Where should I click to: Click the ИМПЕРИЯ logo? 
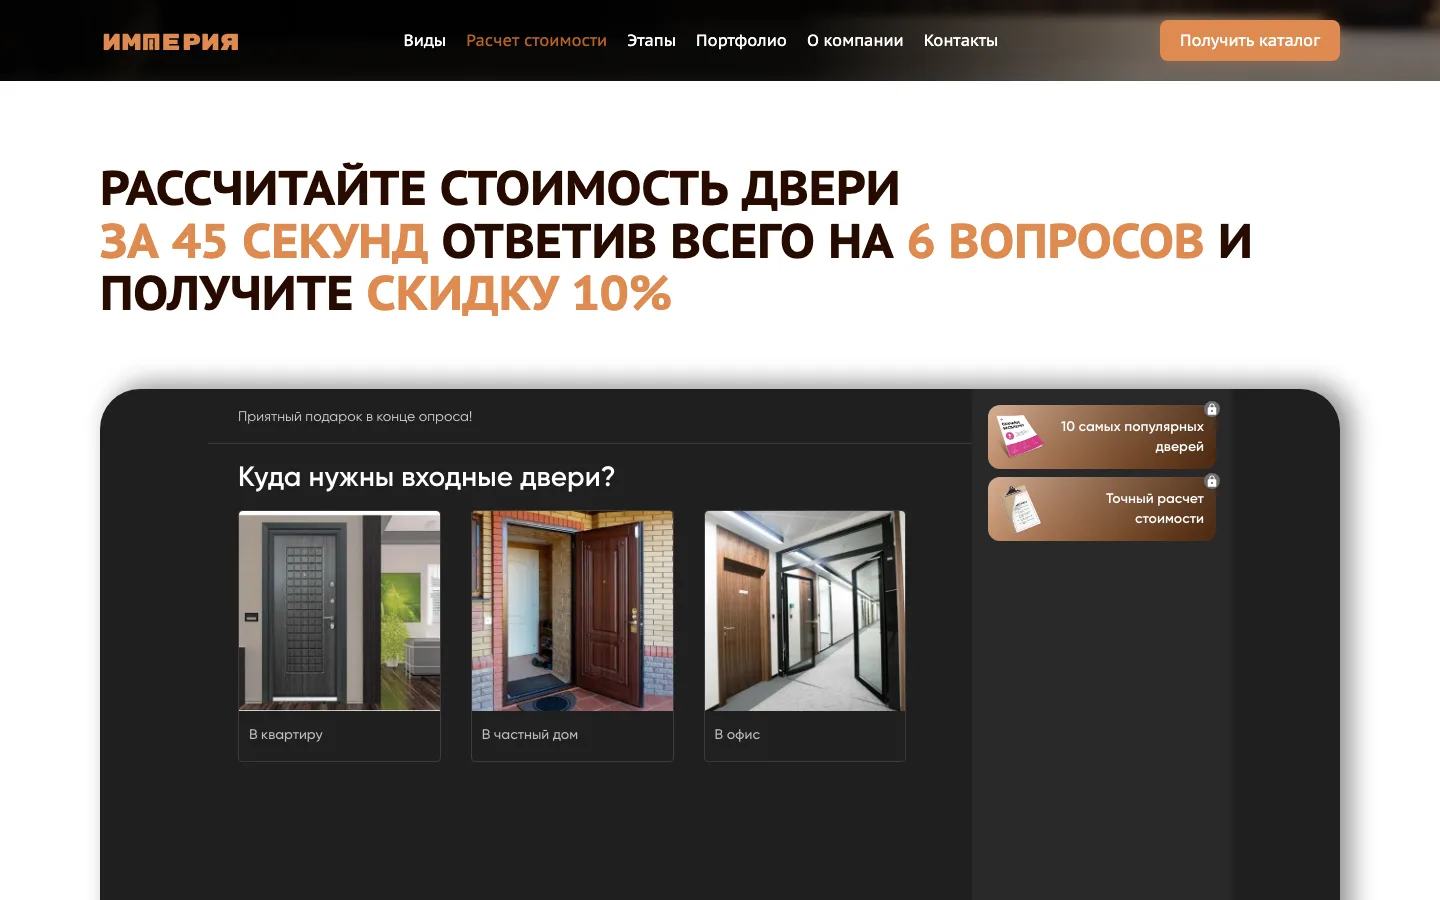pyautogui.click(x=171, y=41)
